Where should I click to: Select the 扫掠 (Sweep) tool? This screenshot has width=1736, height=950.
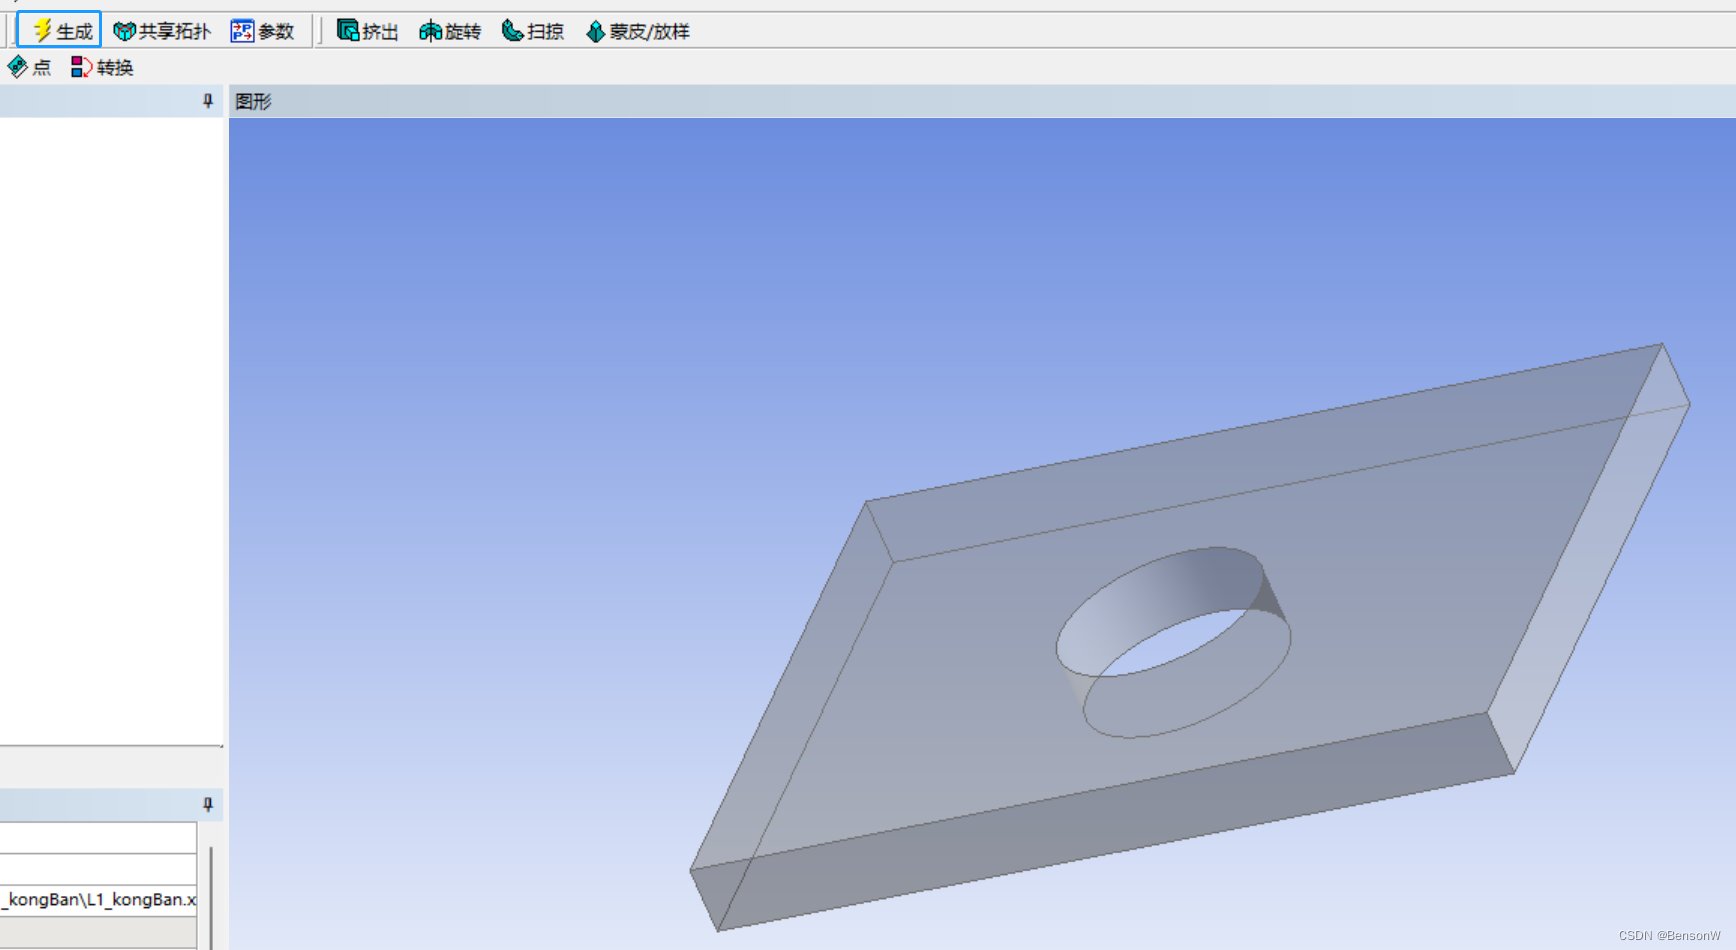[x=532, y=31]
